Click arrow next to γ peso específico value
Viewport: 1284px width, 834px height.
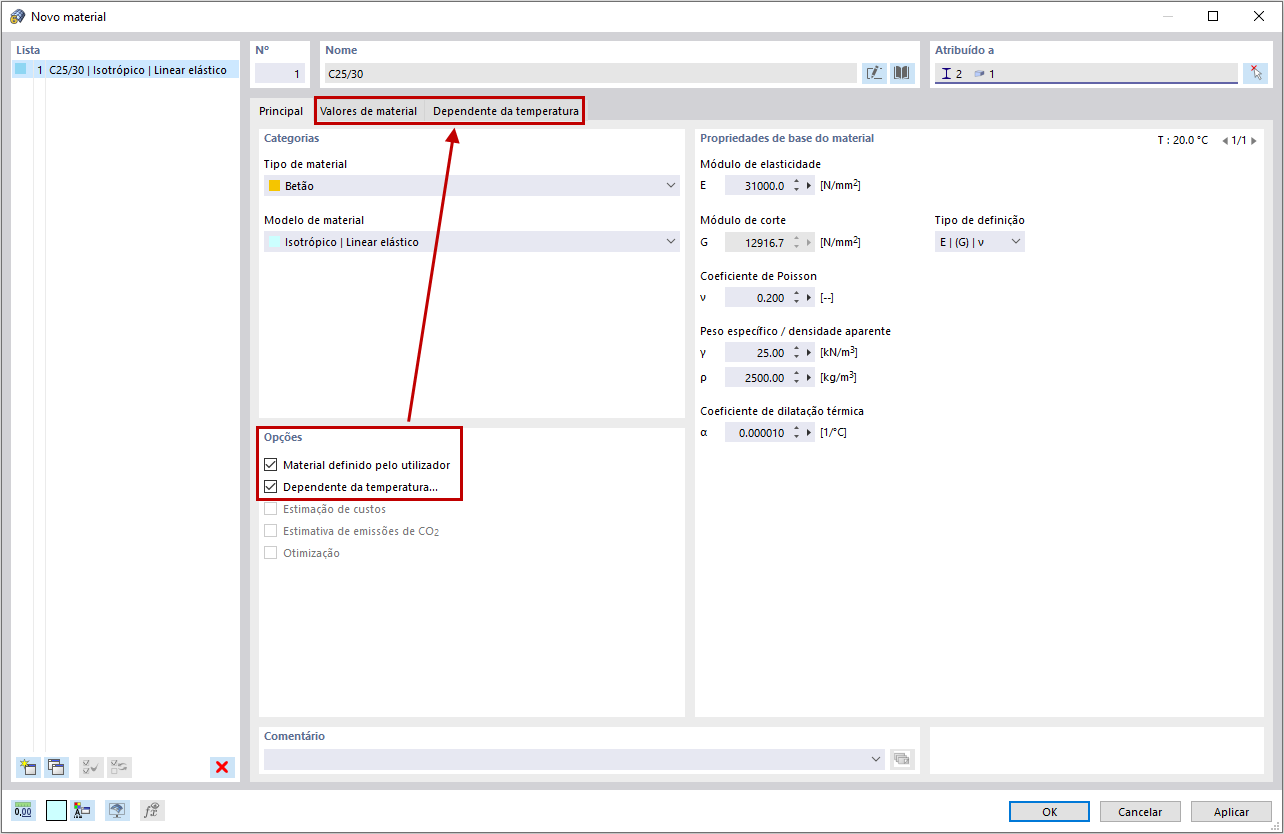810,353
